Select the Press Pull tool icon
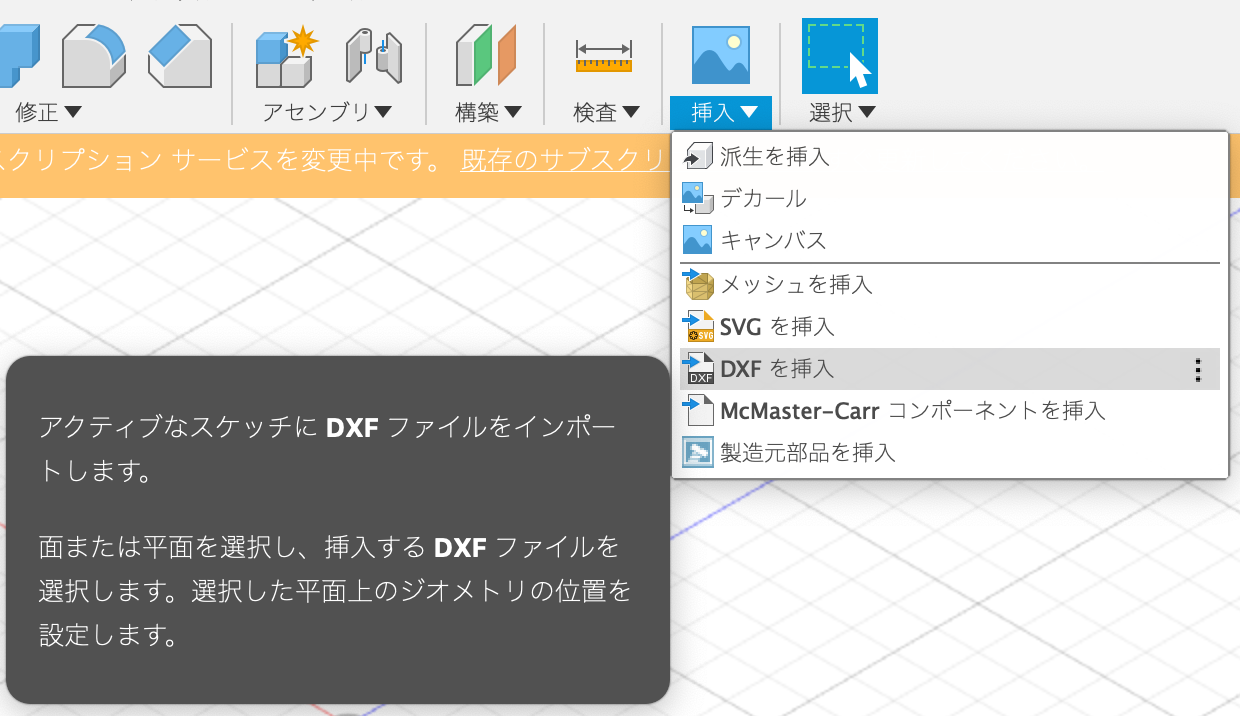 (20, 55)
